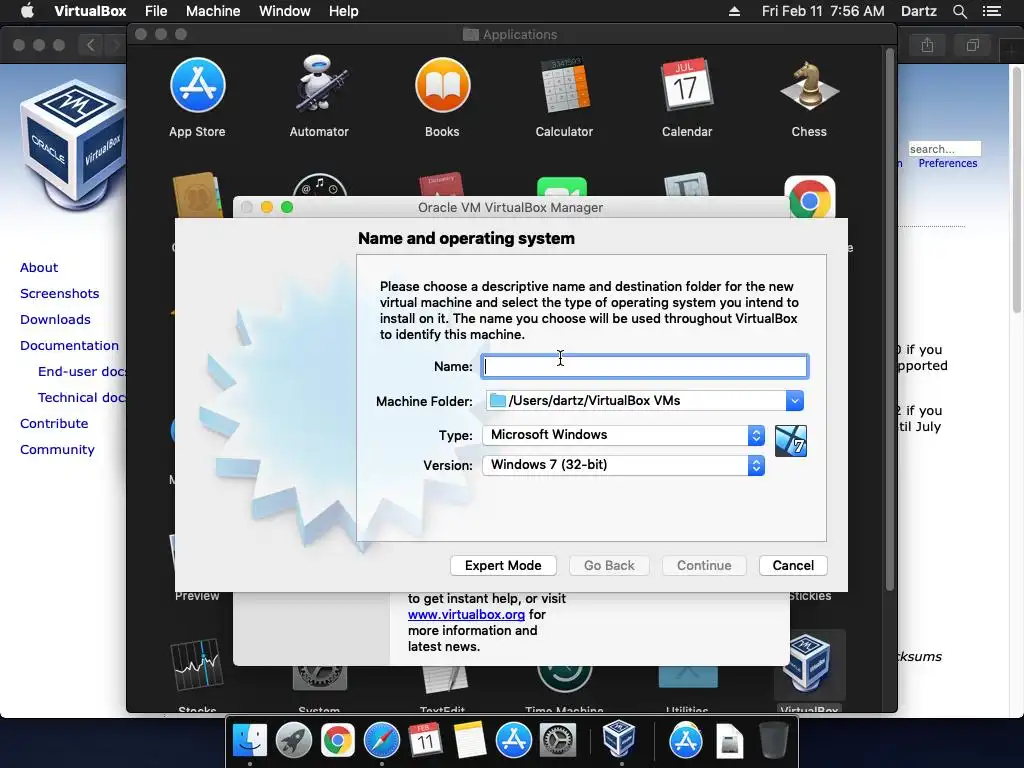Open Community link on website
The width and height of the screenshot is (1024, 768).
click(x=57, y=449)
